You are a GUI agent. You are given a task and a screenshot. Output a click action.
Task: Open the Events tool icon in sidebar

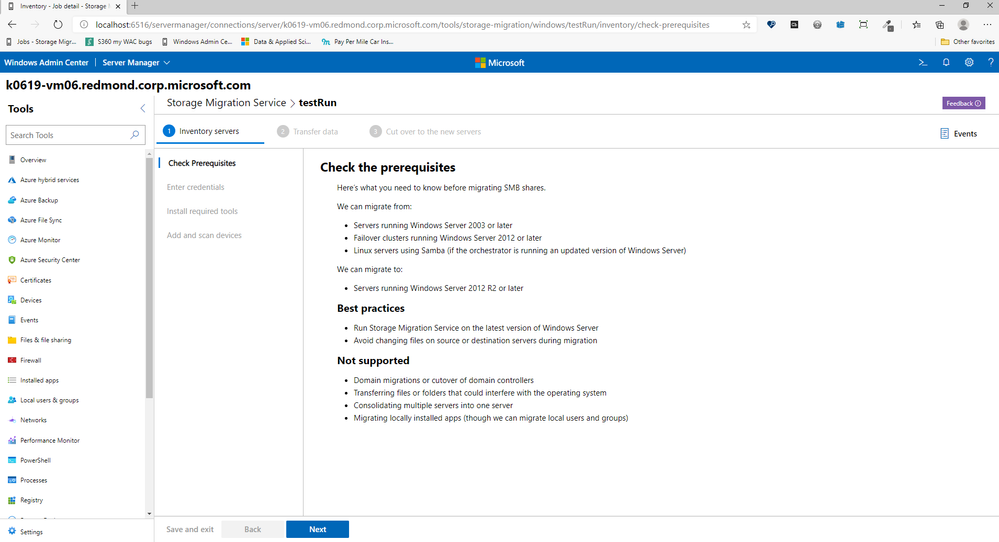tap(11, 320)
